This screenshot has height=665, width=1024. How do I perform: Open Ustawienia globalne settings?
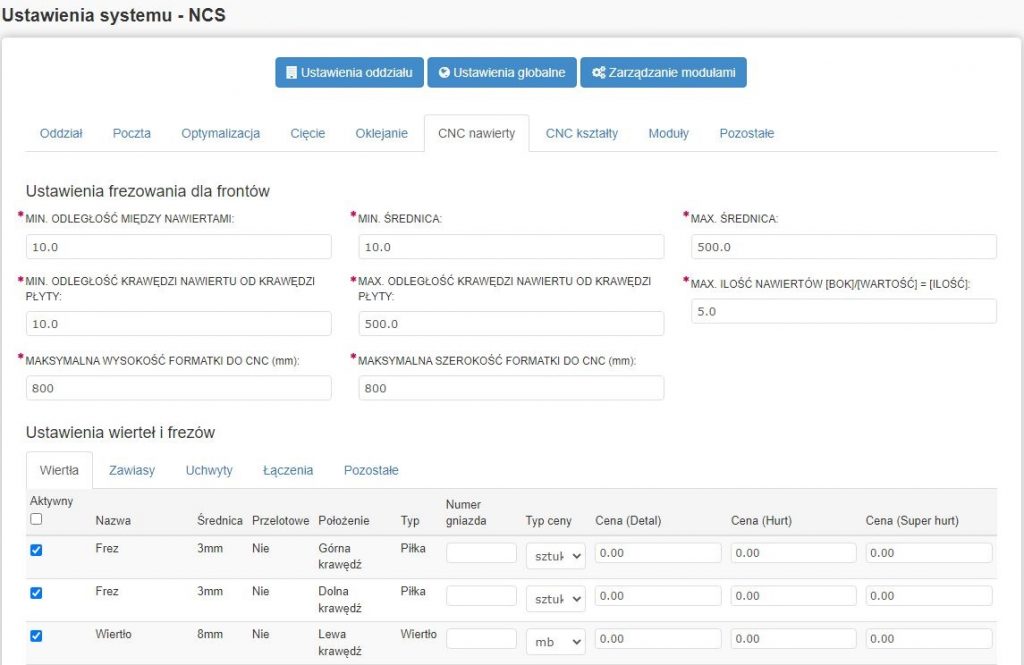click(x=502, y=73)
